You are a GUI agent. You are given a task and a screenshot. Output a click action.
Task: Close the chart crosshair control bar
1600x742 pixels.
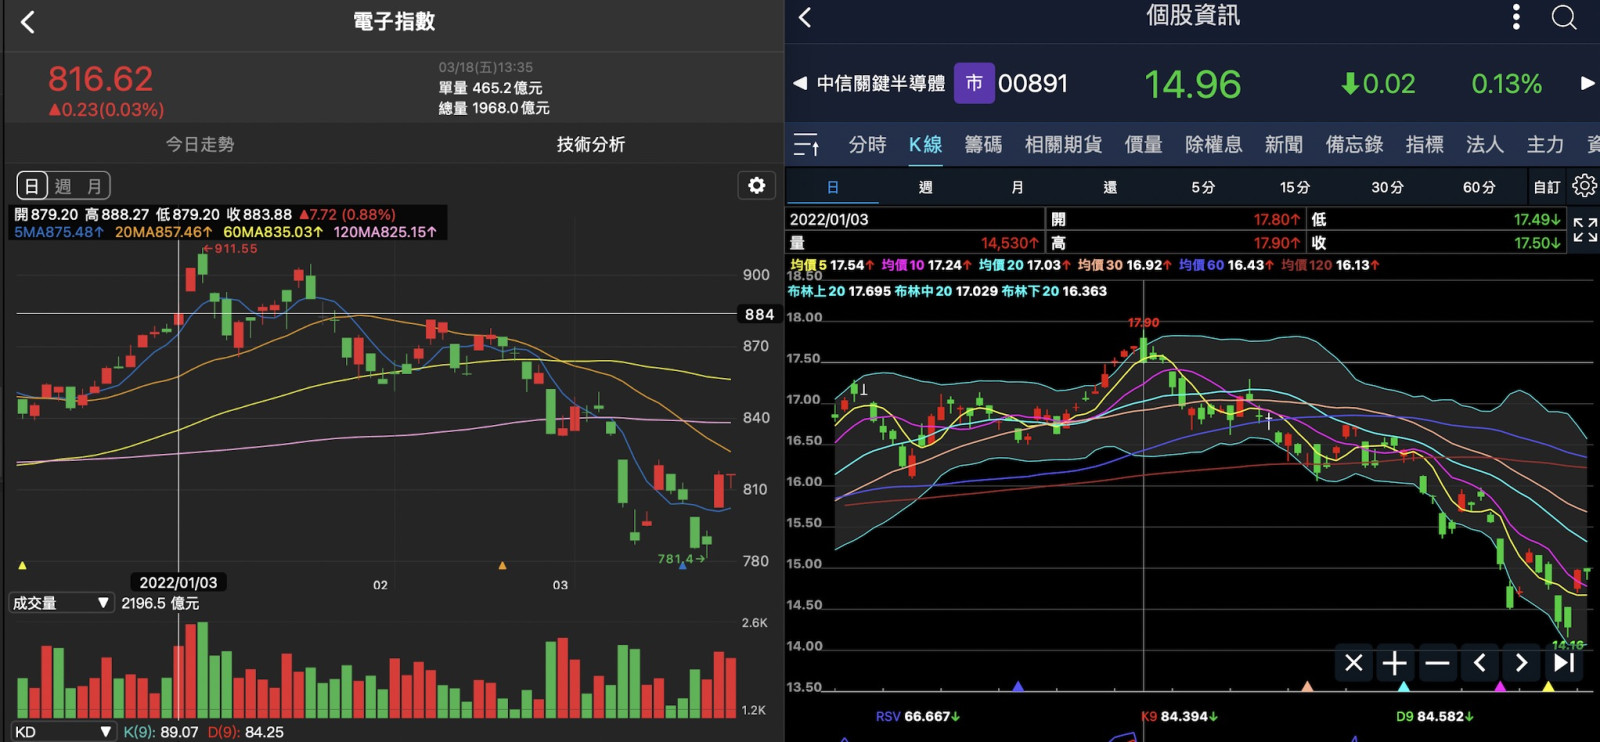[x=1353, y=663]
